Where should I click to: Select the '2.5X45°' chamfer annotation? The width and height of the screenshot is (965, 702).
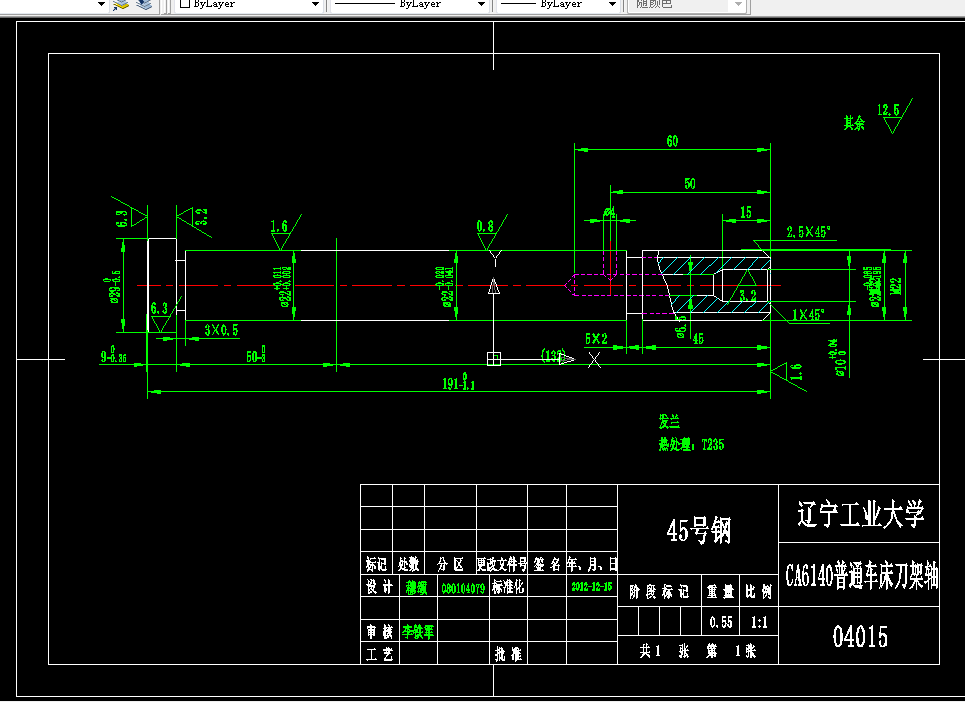pos(809,233)
